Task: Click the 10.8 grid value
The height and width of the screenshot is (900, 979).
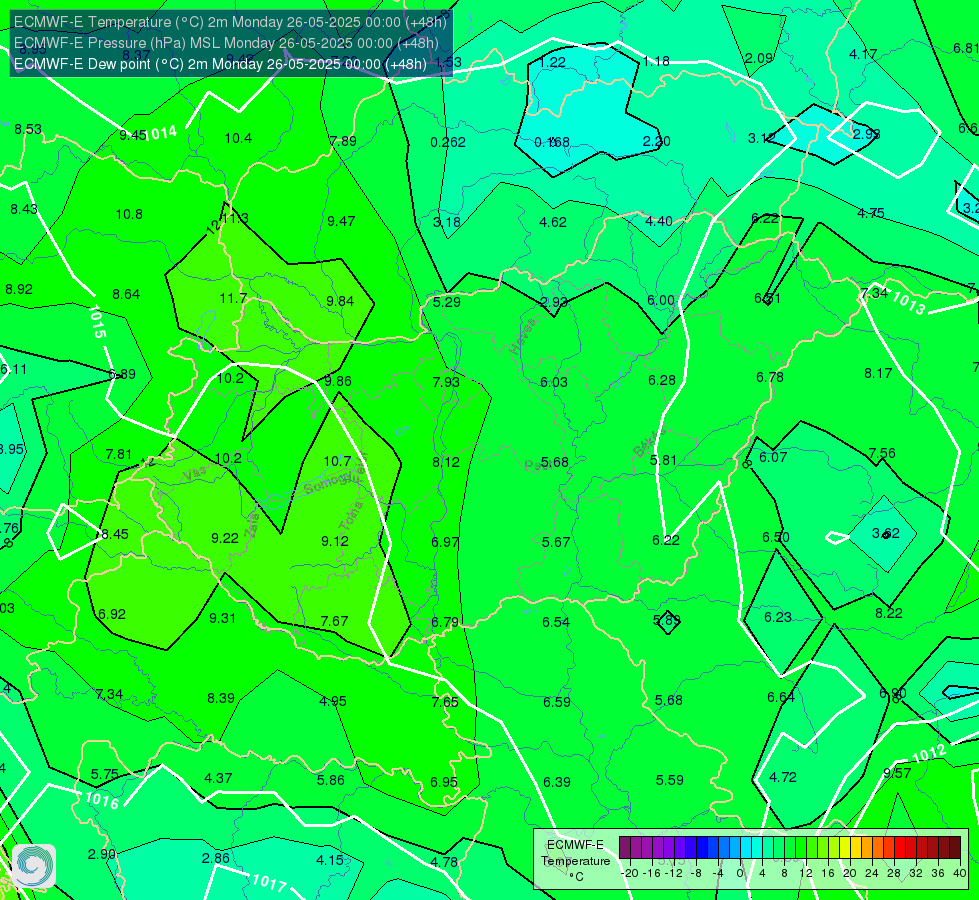Action: 129,215
